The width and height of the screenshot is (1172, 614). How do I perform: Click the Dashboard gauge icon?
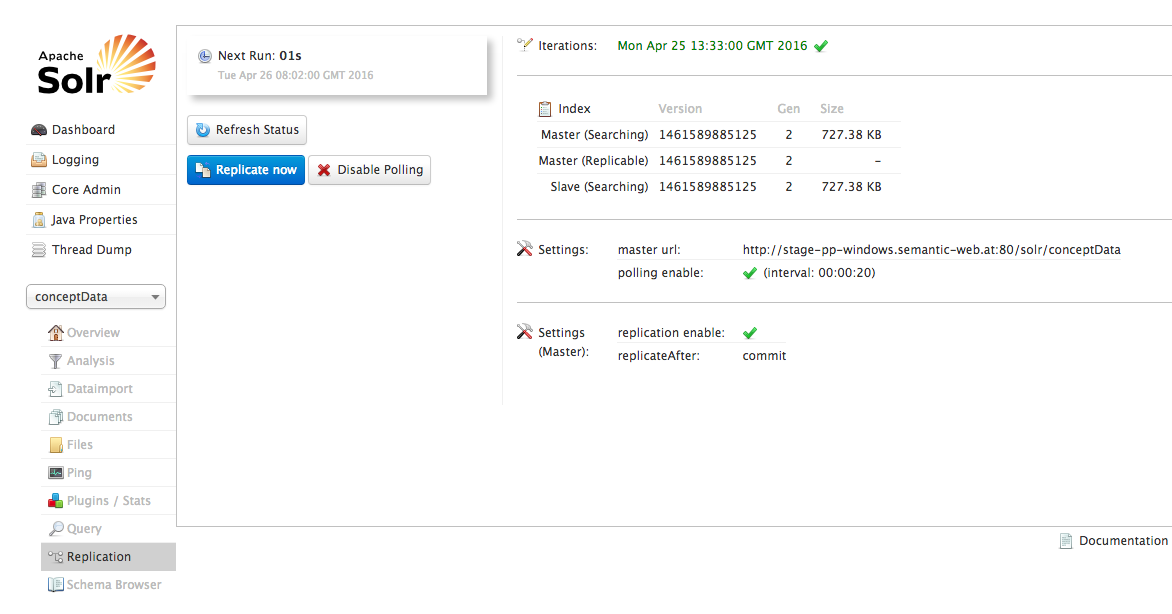39,130
